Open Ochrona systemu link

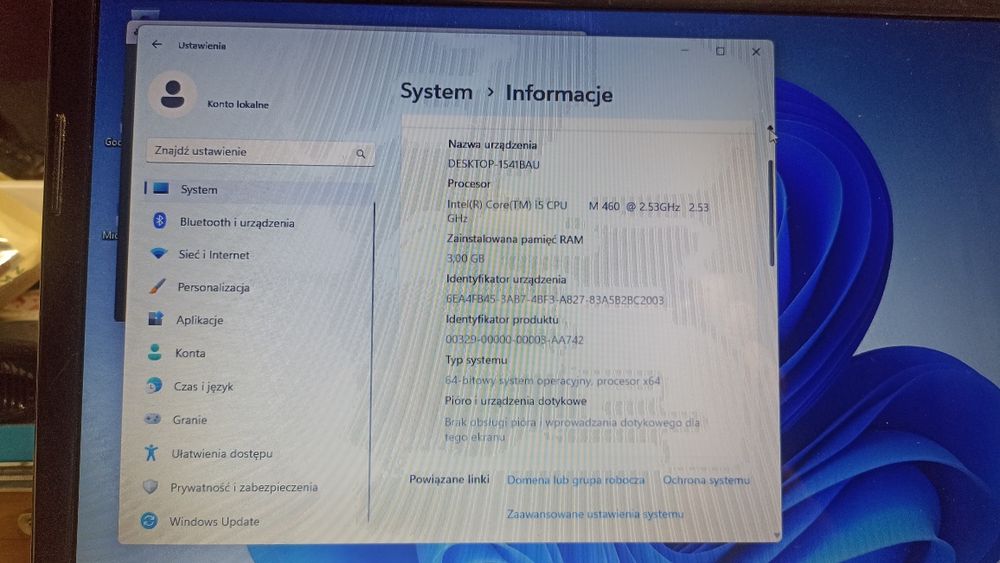[706, 480]
